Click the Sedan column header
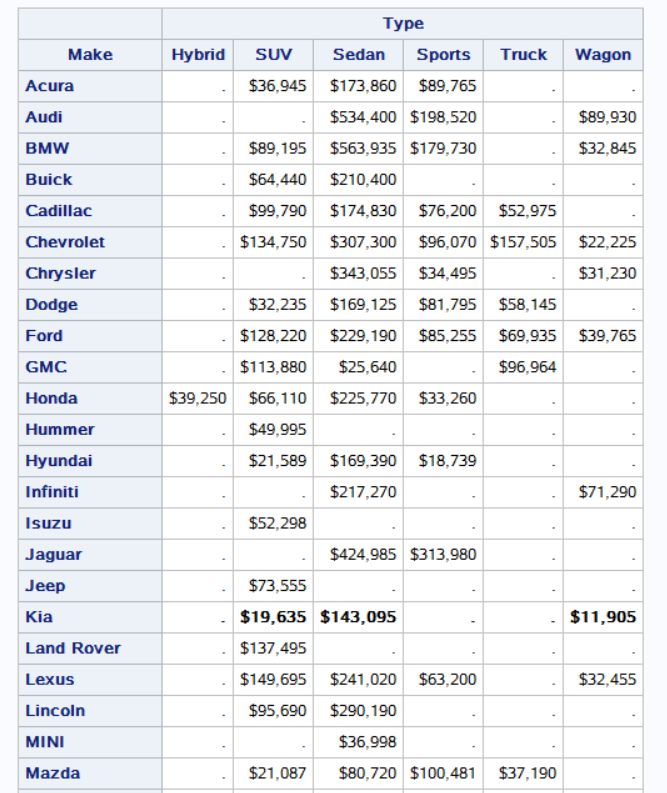Viewport: 667px width, 793px height. point(358,54)
